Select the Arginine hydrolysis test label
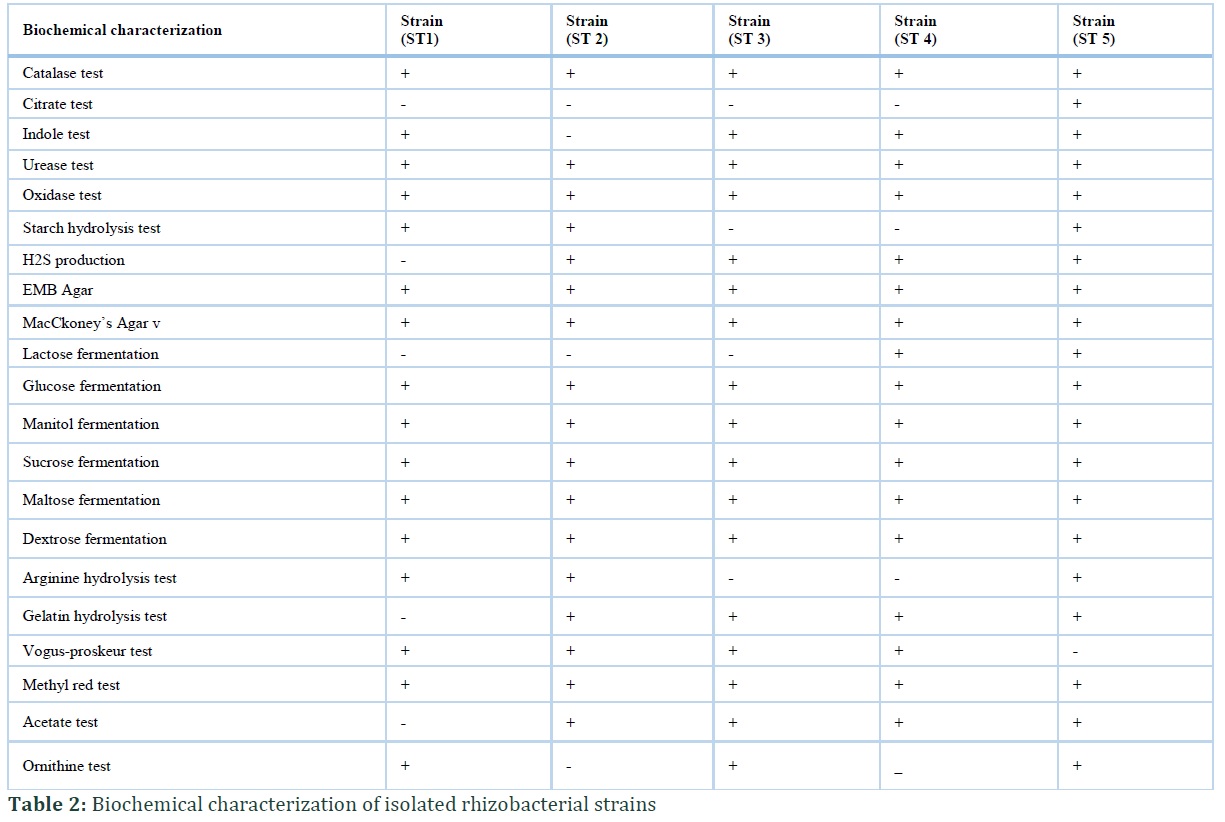This screenshot has height=822, width=1225. click(100, 578)
